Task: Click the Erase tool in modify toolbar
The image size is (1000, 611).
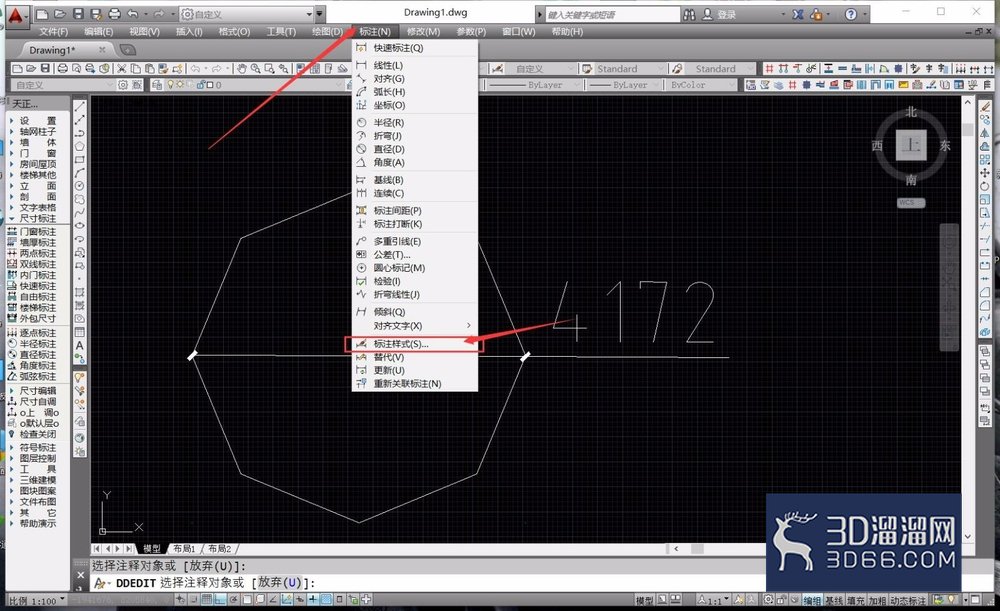Action: pyautogui.click(x=985, y=107)
